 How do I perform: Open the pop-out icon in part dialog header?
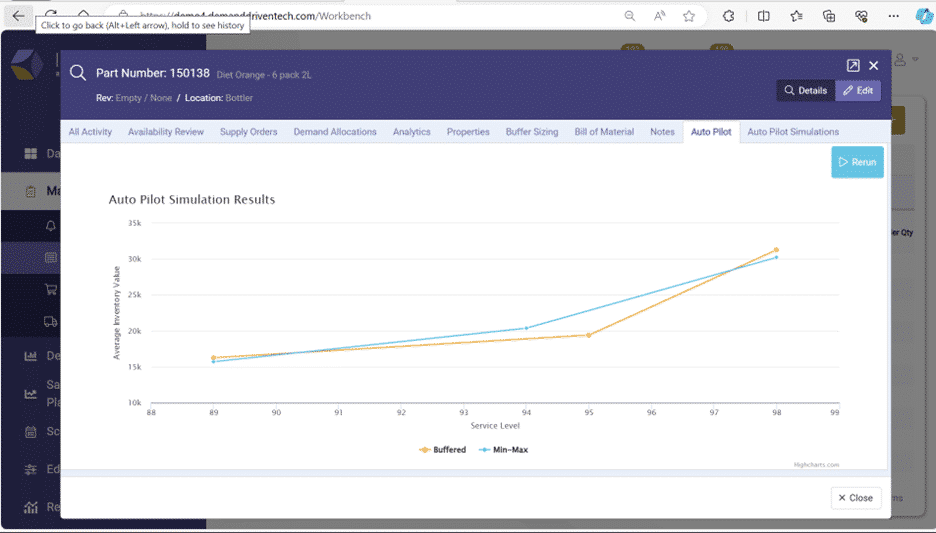tap(853, 65)
